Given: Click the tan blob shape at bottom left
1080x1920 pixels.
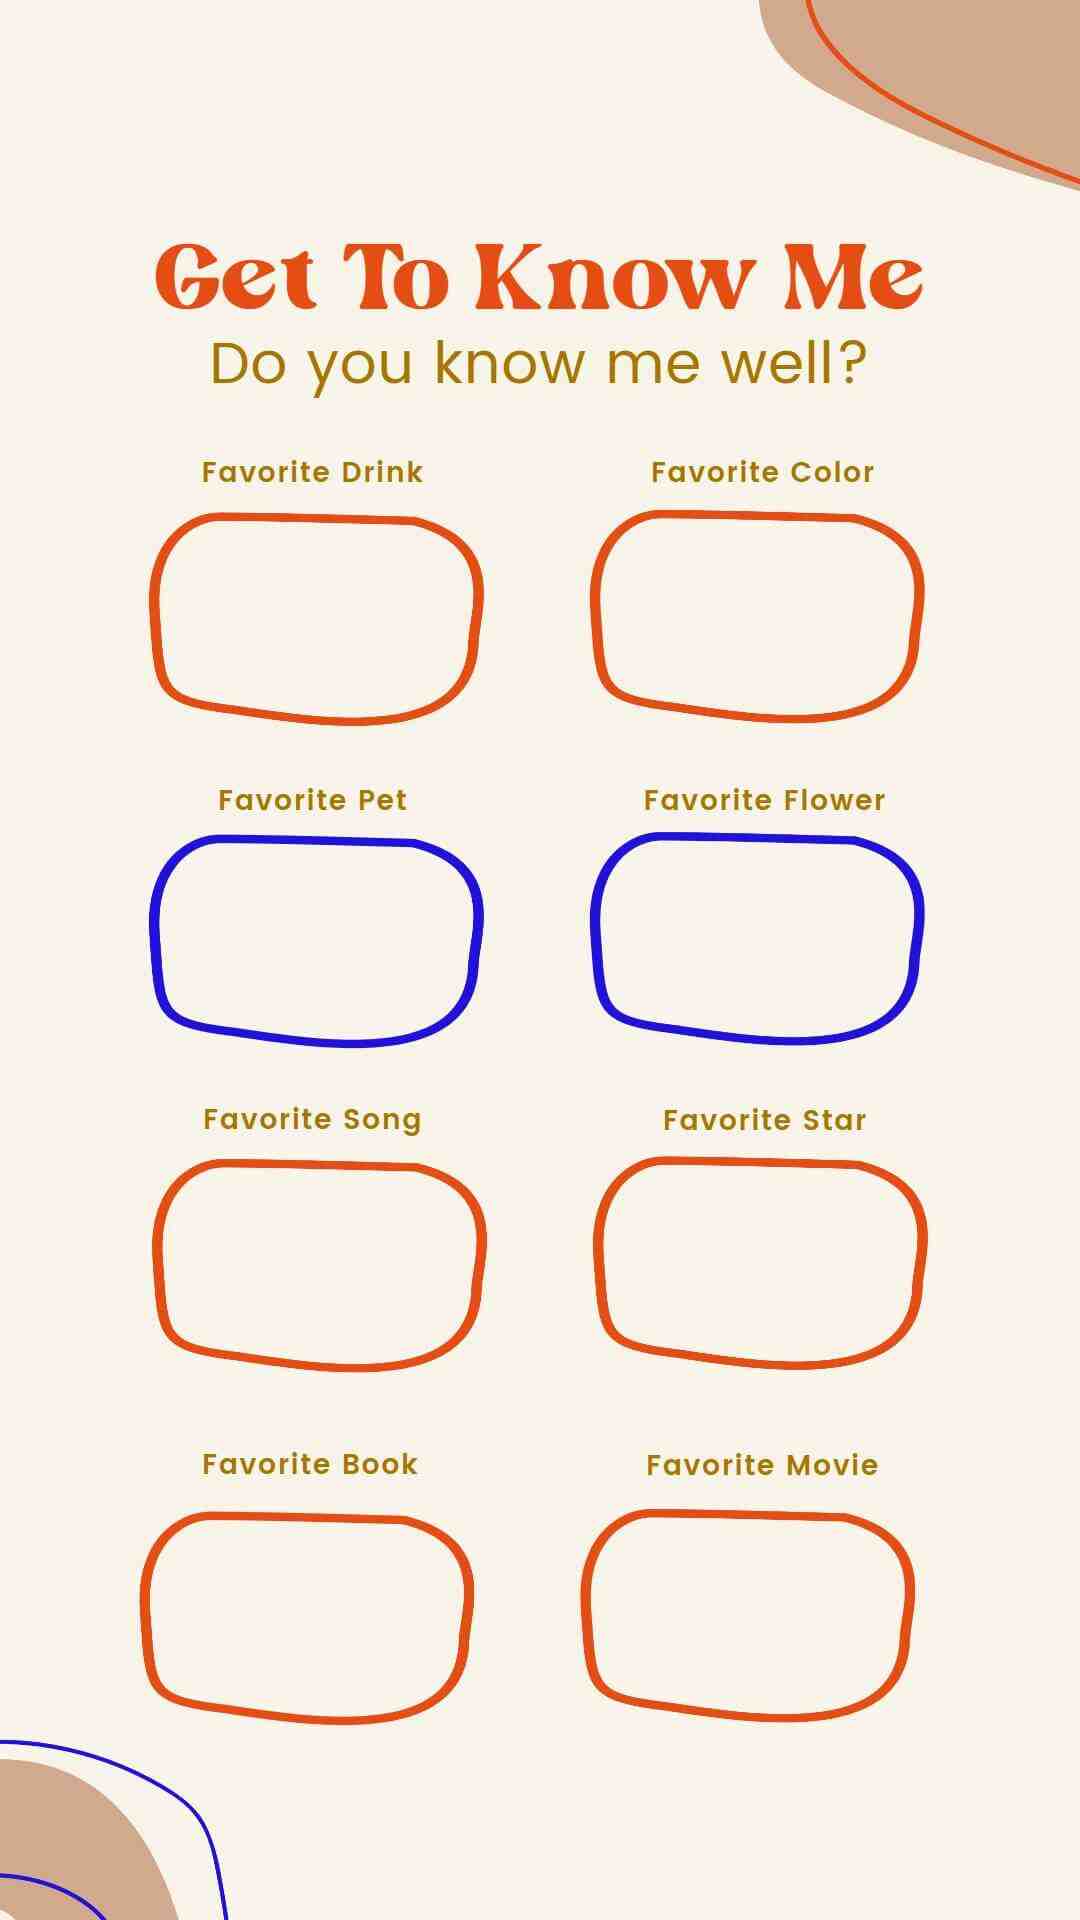Looking at the screenshot, I should pyautogui.click(x=70, y=1850).
